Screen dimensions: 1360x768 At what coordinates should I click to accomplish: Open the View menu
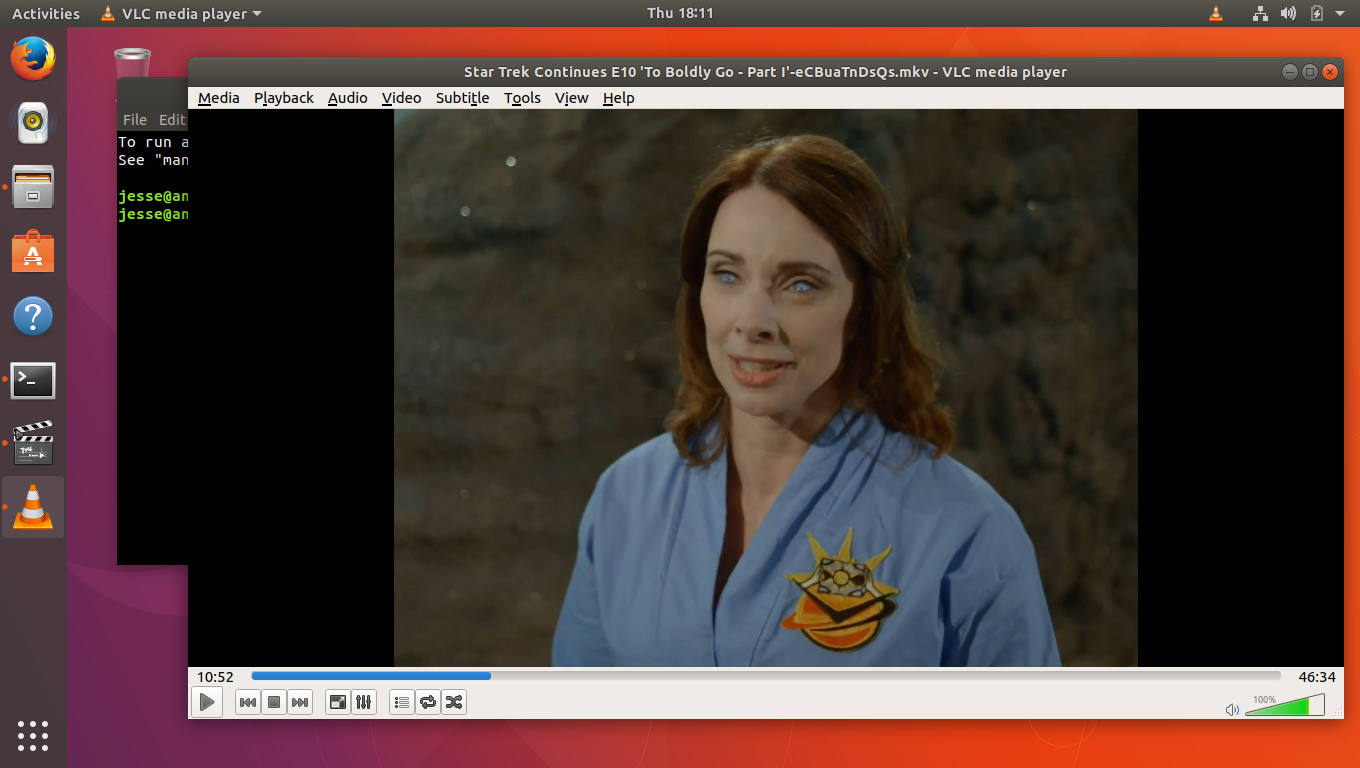click(x=572, y=98)
